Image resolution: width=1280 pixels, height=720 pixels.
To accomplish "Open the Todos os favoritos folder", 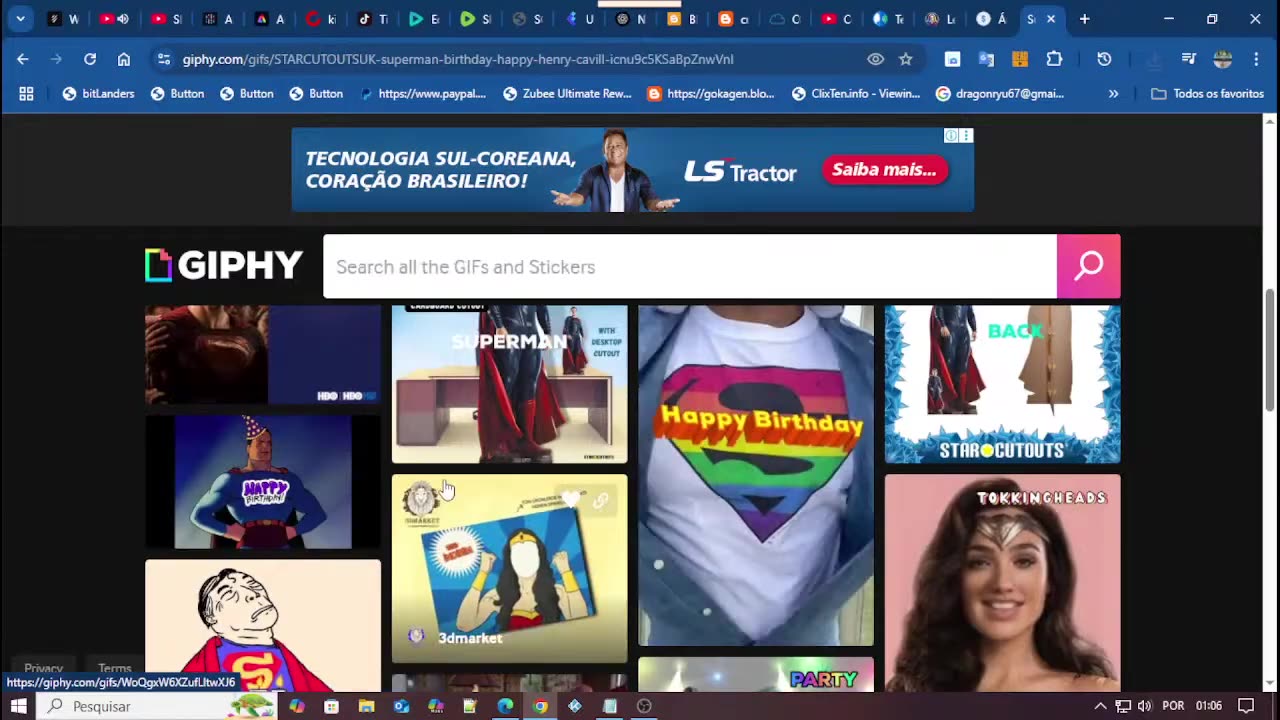I will point(1207,93).
